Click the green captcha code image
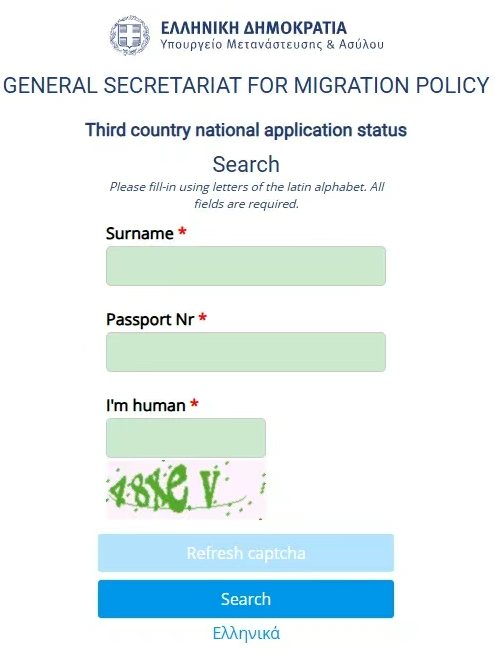This screenshot has height=654, width=497. (x=186, y=490)
